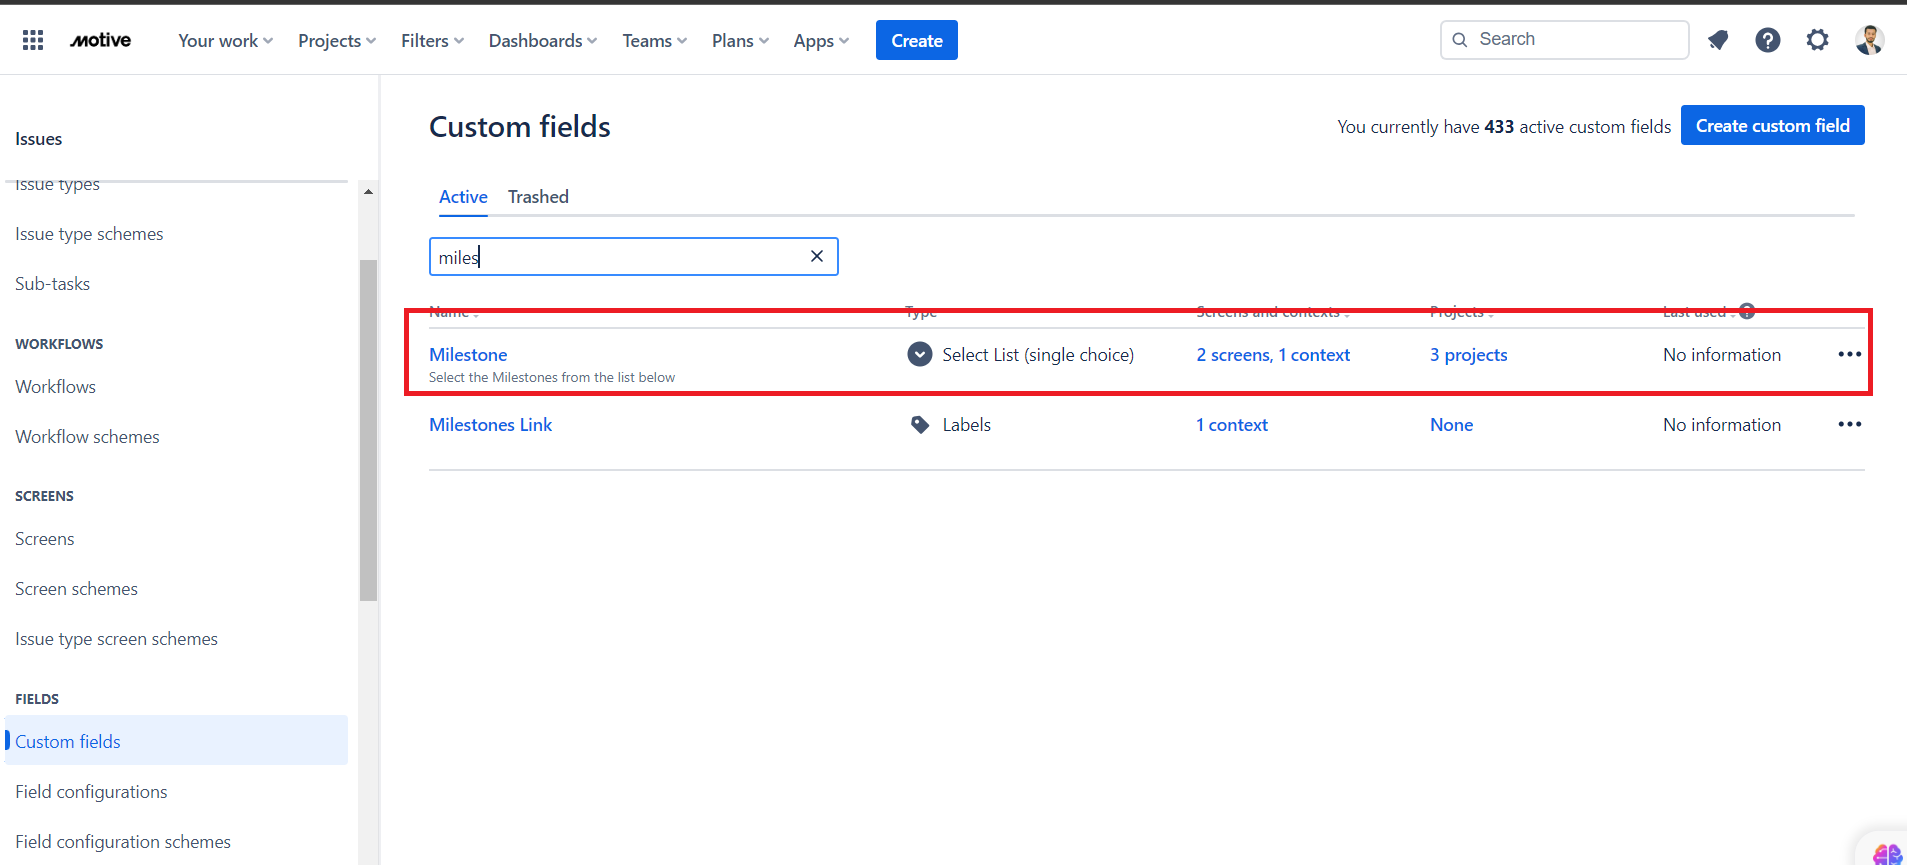1907x865 pixels.
Task: Open more actions for Milestones Link row
Action: [1850, 425]
